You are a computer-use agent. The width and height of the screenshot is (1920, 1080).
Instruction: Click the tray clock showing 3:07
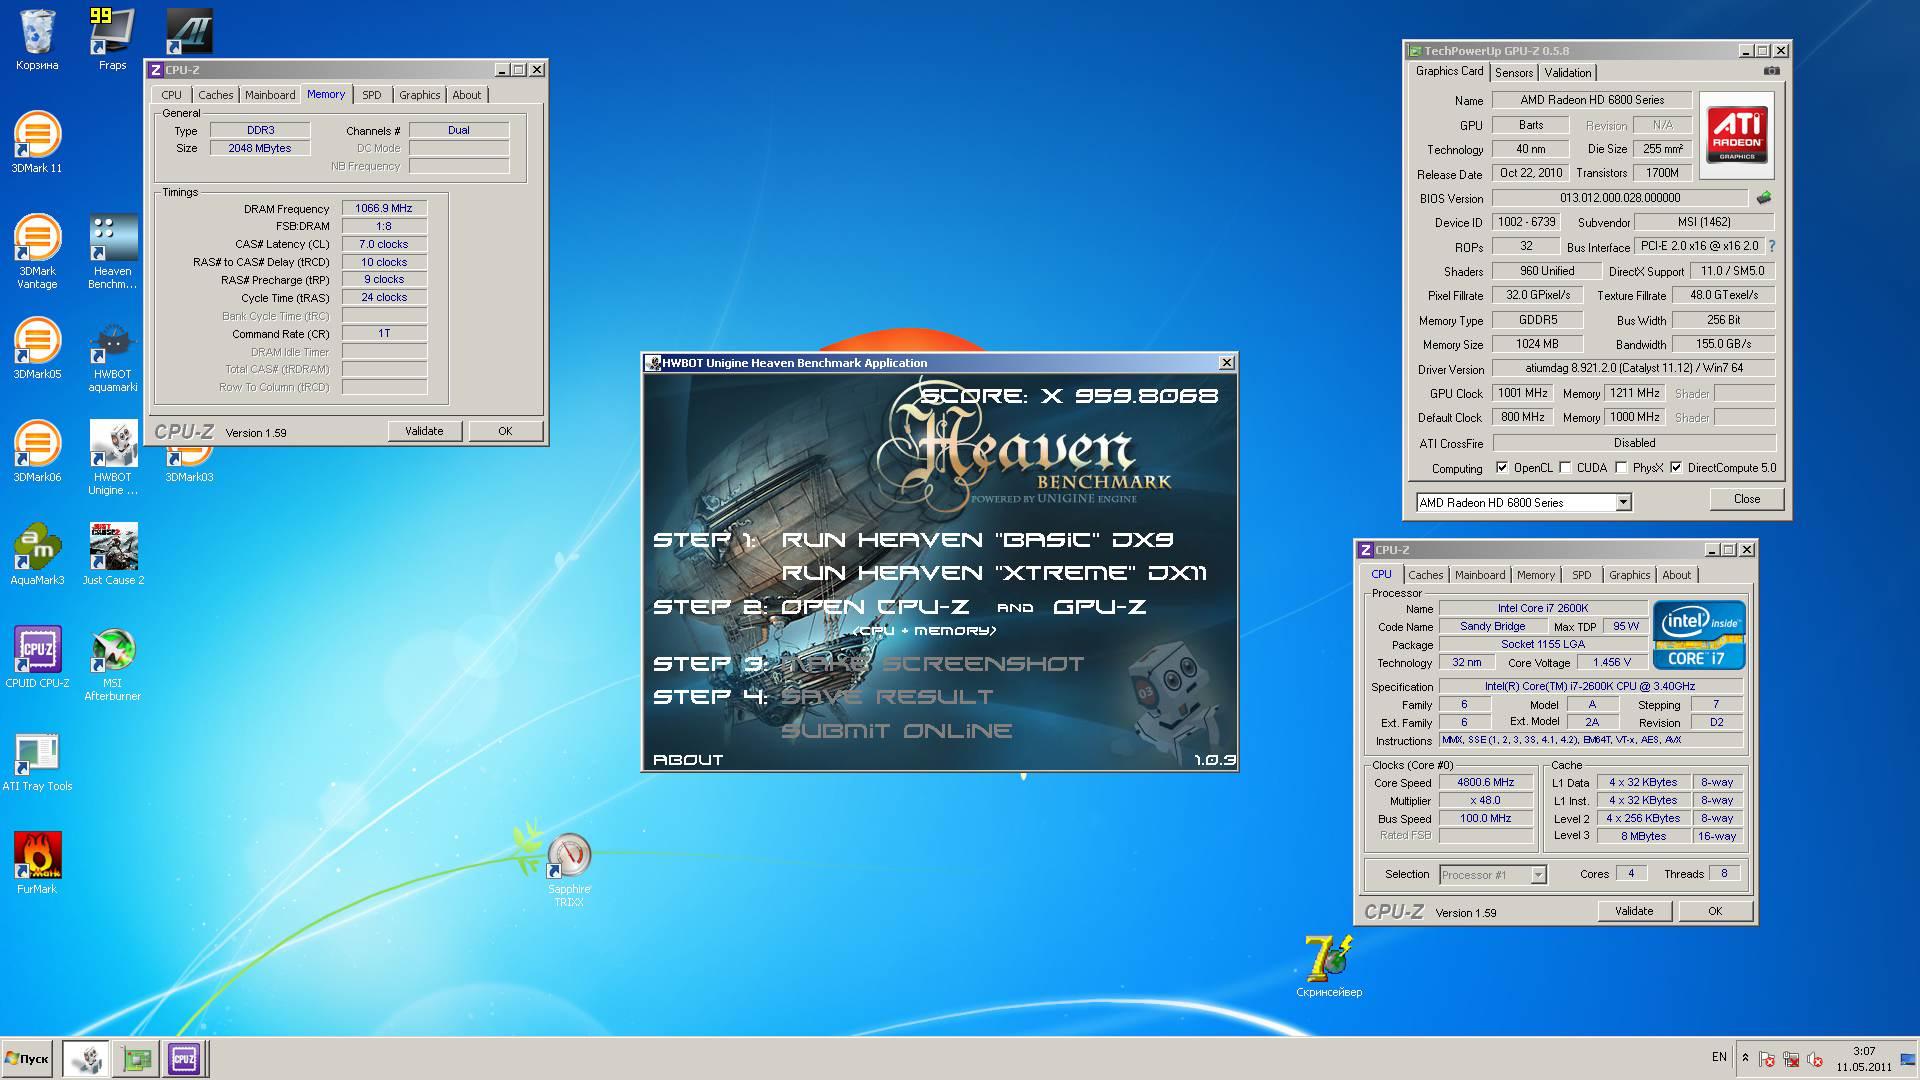tap(1864, 1051)
